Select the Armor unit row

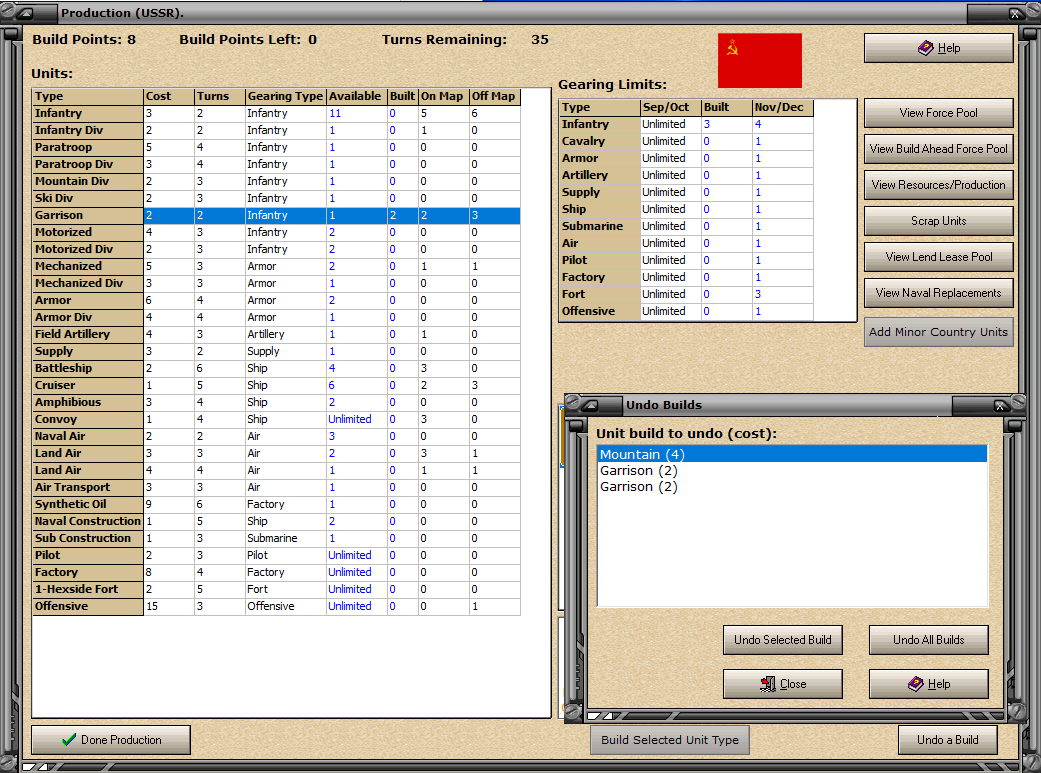276,300
